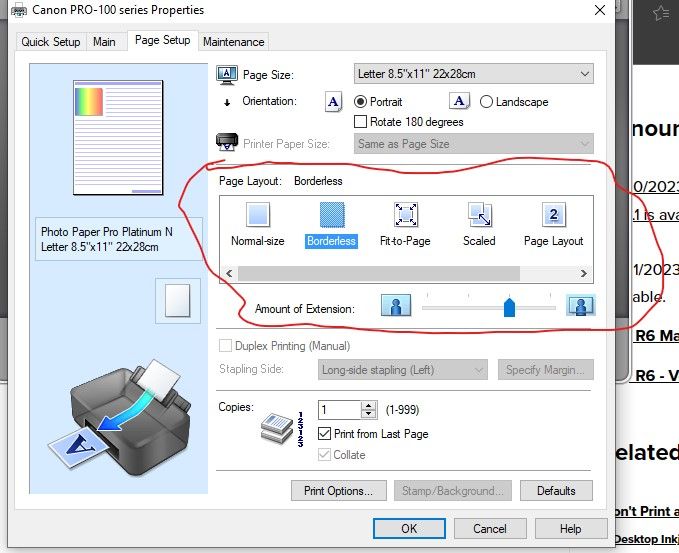Toggle Duplex Printing (Manual) checkbox

point(225,346)
